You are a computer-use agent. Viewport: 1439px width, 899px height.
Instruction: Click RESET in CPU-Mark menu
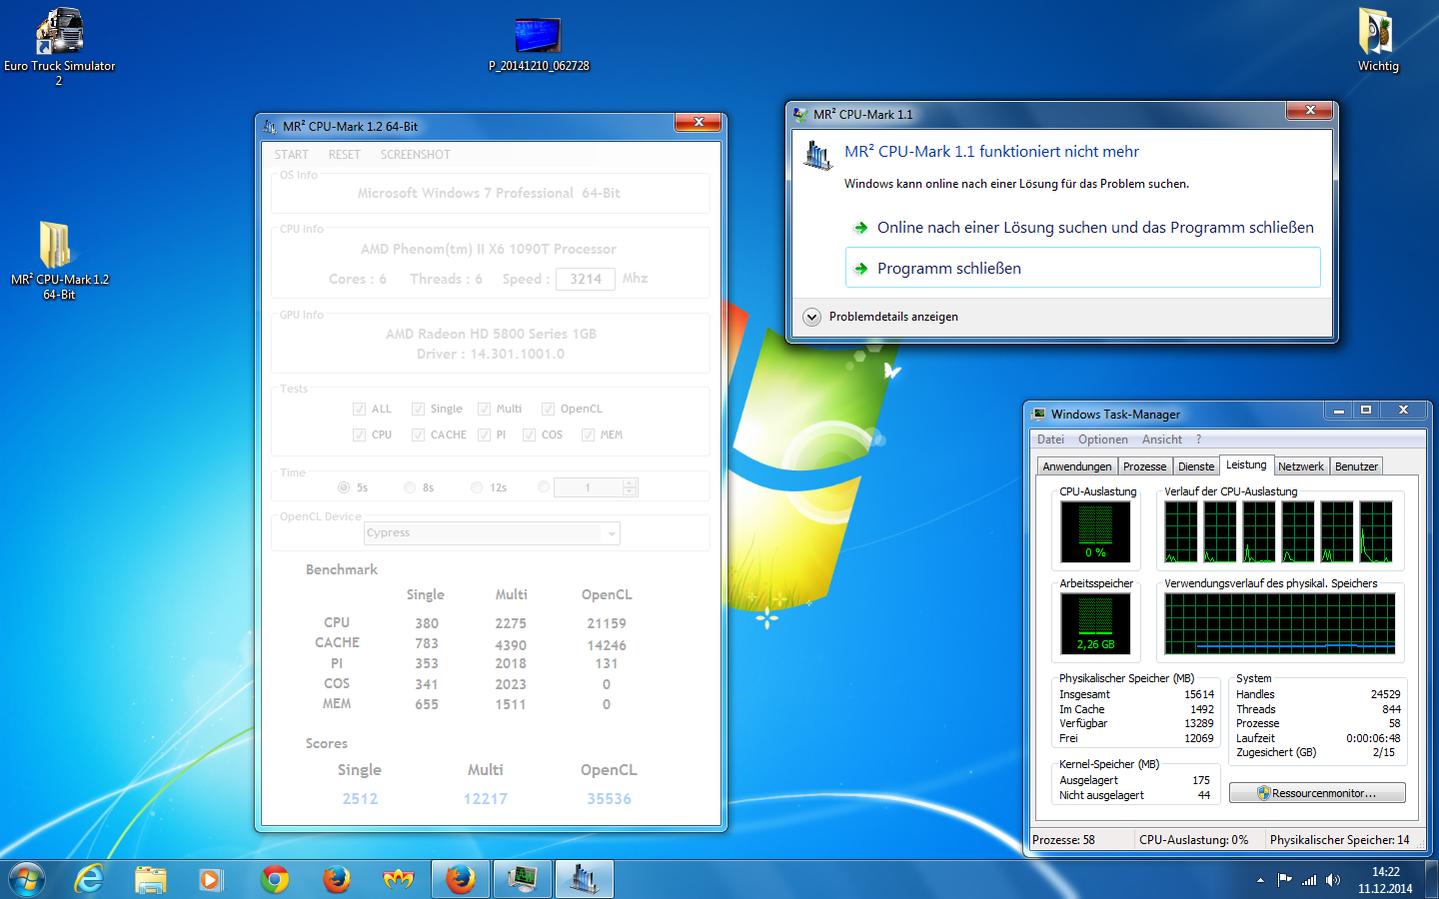344,154
